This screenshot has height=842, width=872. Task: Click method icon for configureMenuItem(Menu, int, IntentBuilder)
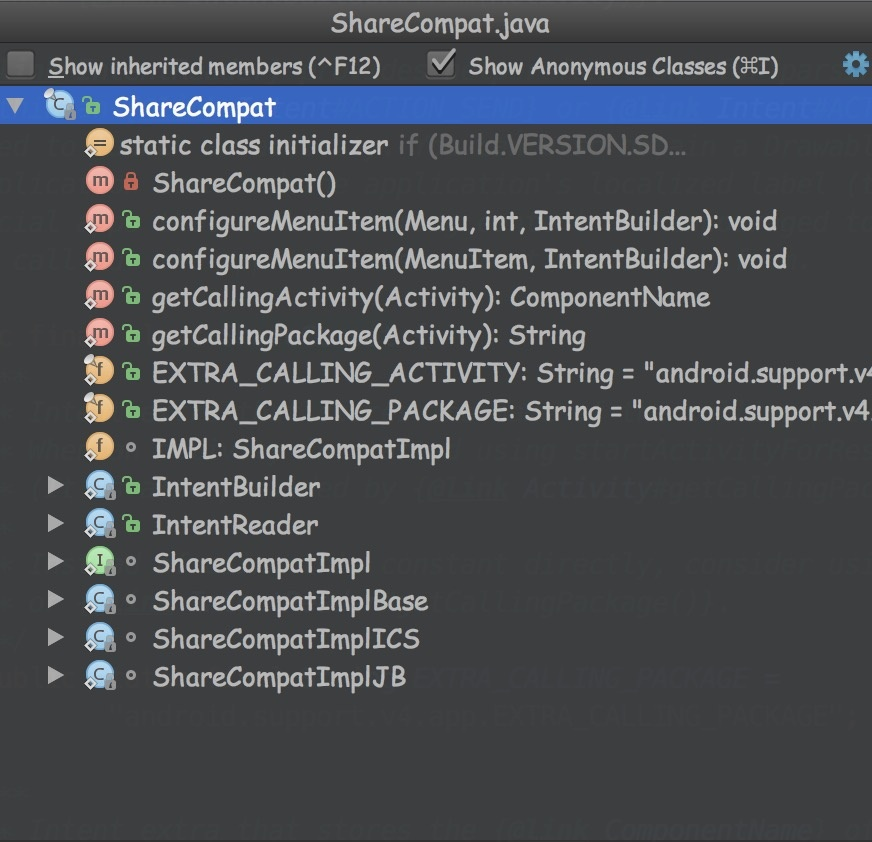tap(99, 220)
